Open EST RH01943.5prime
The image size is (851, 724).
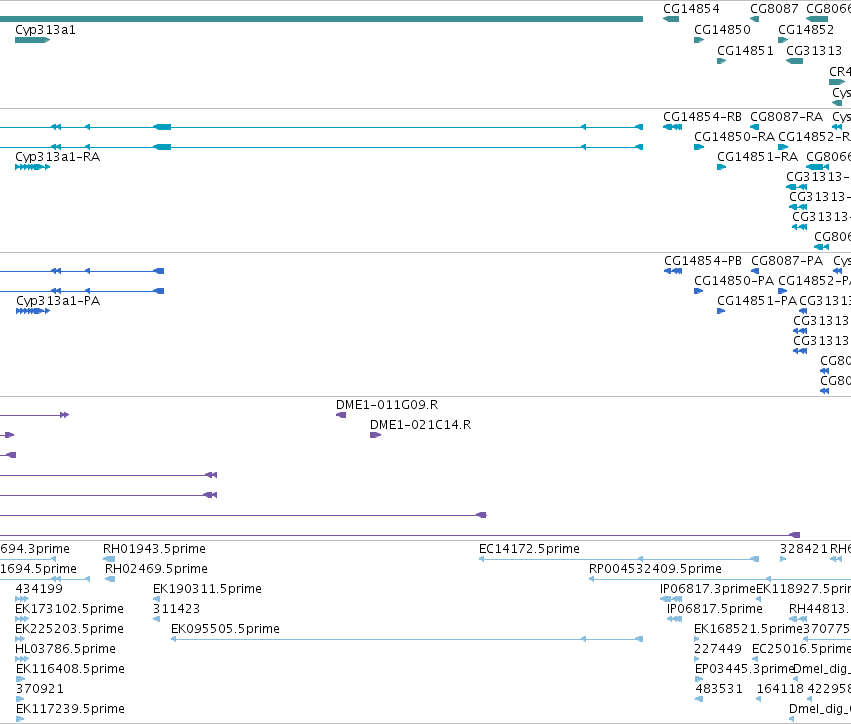[154, 549]
